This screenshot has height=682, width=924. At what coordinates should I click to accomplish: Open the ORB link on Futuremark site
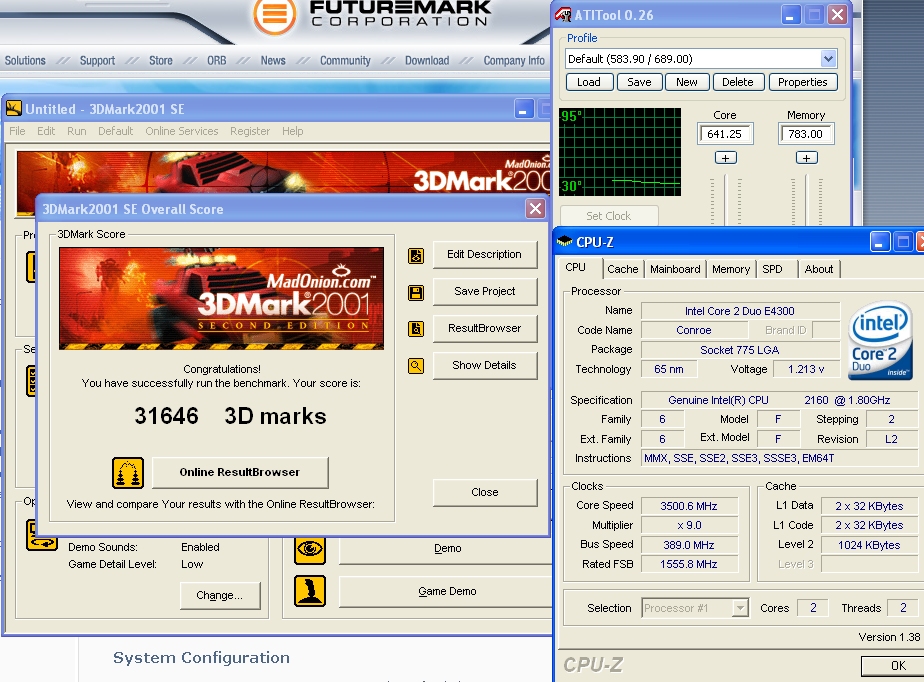[216, 60]
